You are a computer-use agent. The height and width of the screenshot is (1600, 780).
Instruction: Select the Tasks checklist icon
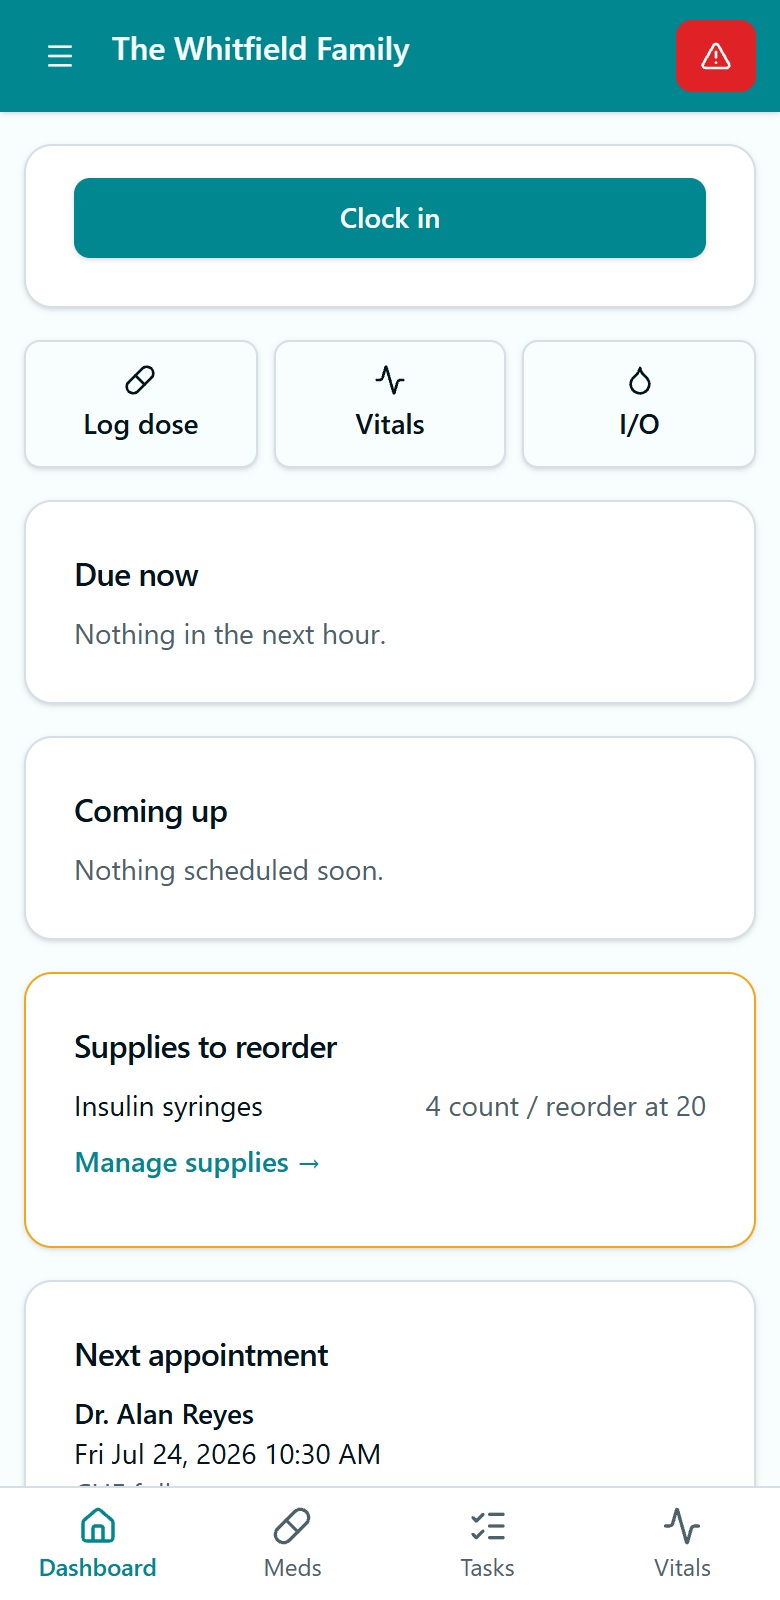coord(488,1526)
